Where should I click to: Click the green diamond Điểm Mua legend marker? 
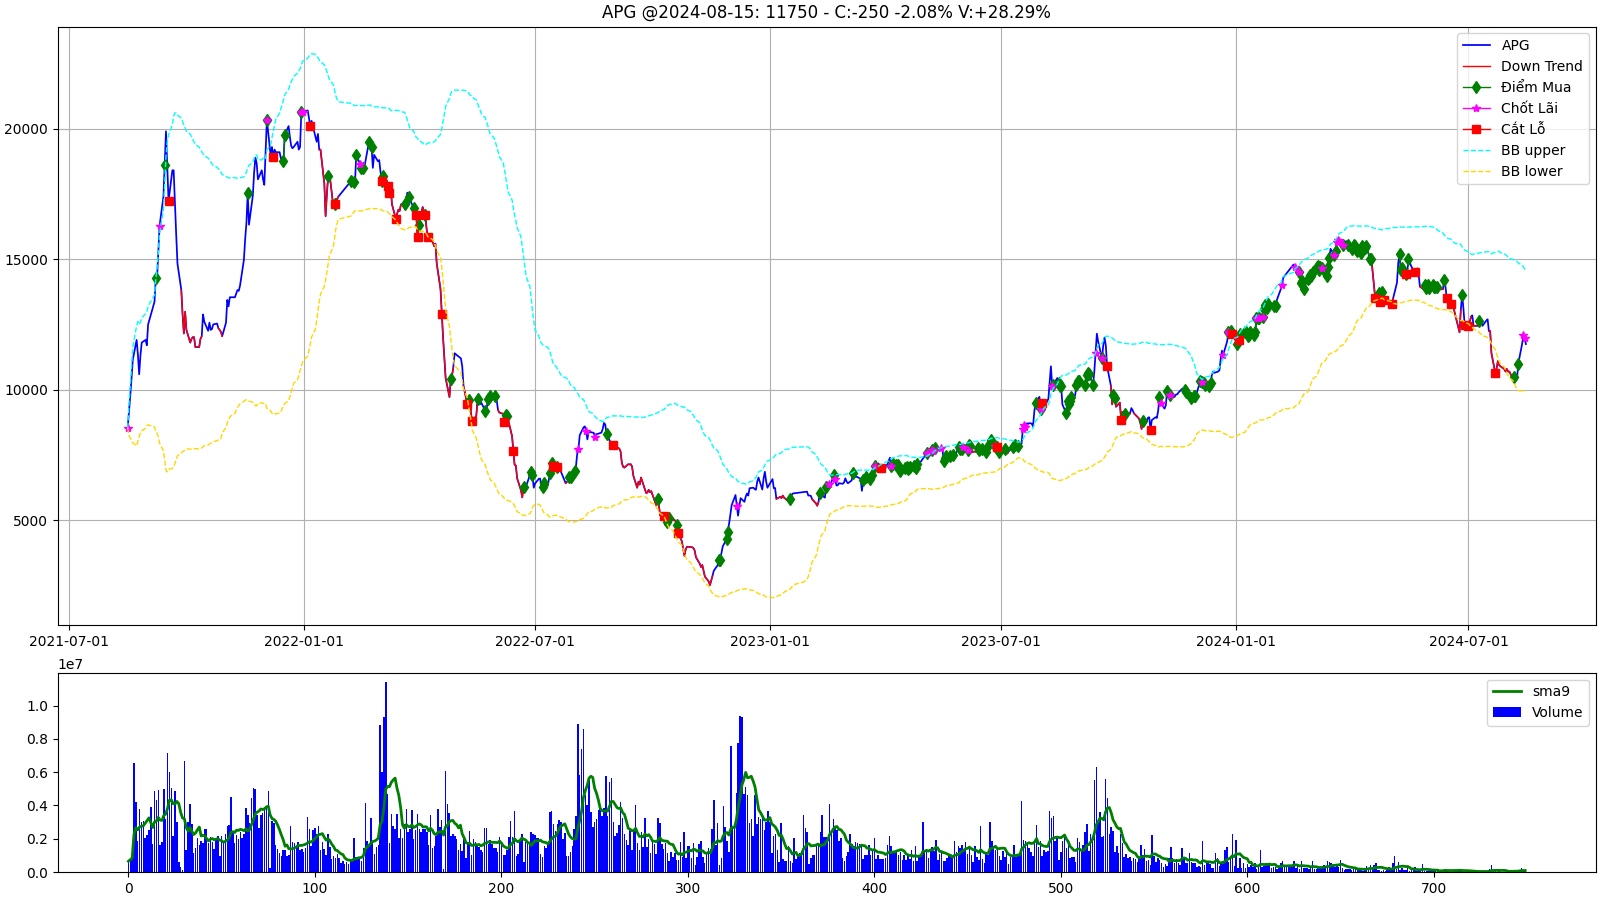1476,87
